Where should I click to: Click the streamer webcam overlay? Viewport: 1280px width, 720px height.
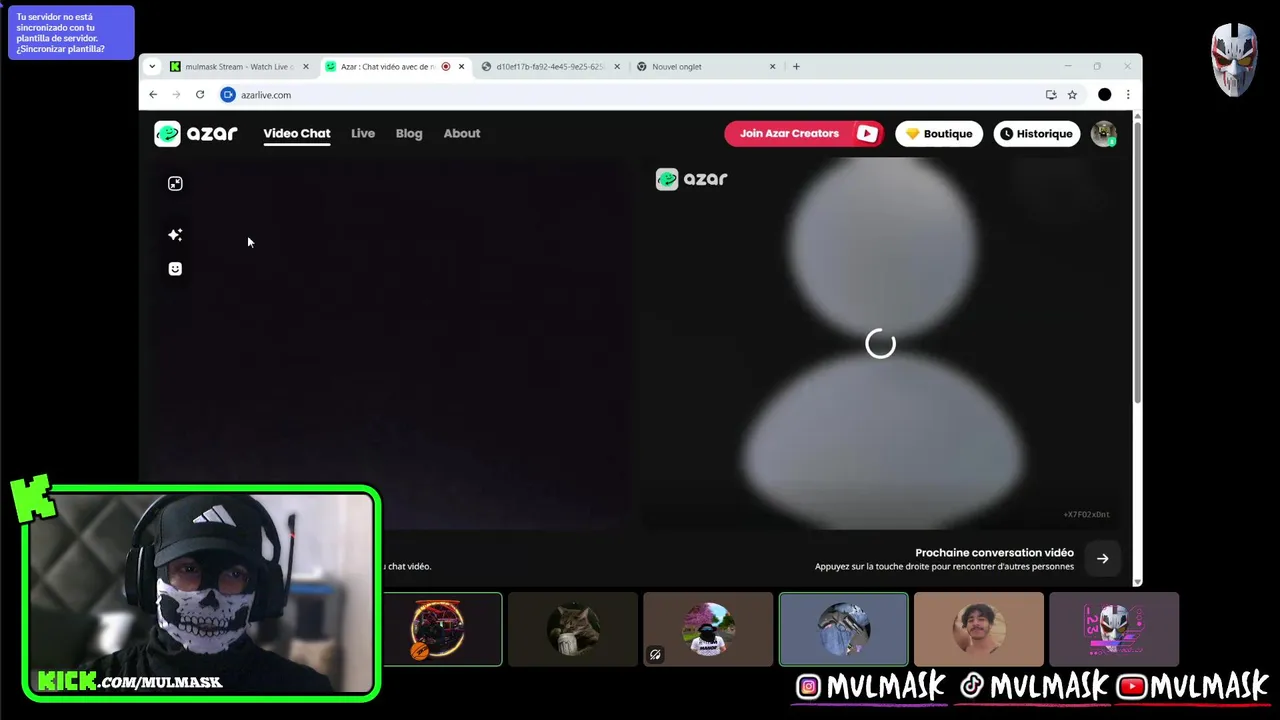(201, 593)
